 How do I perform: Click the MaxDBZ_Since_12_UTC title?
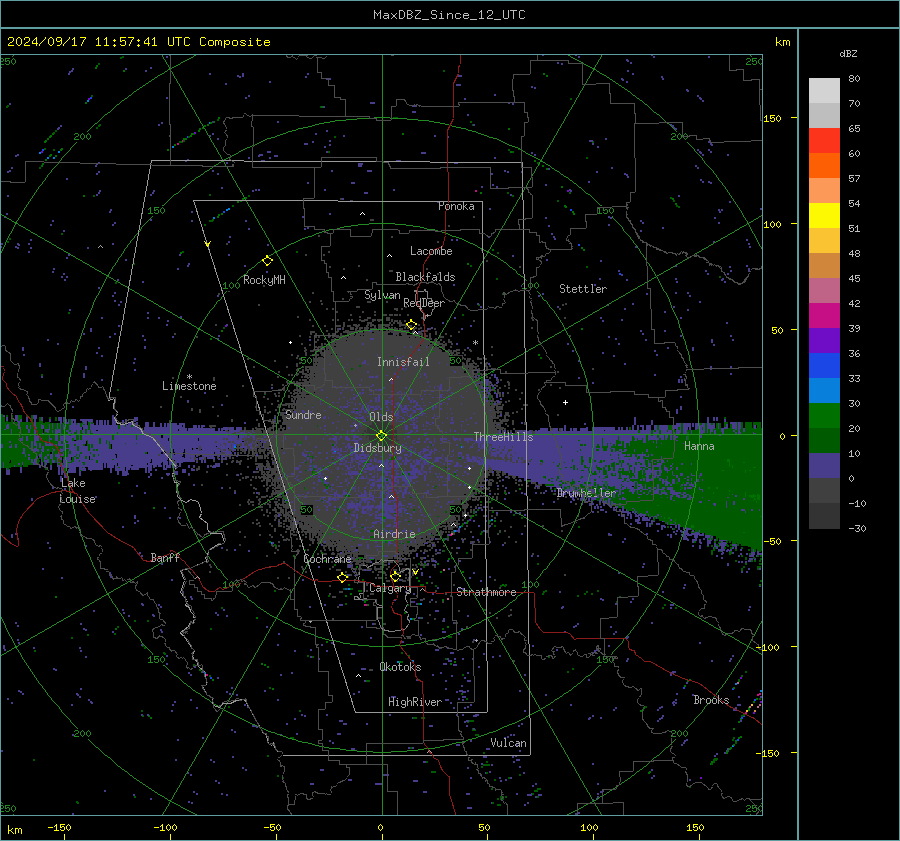pos(449,15)
